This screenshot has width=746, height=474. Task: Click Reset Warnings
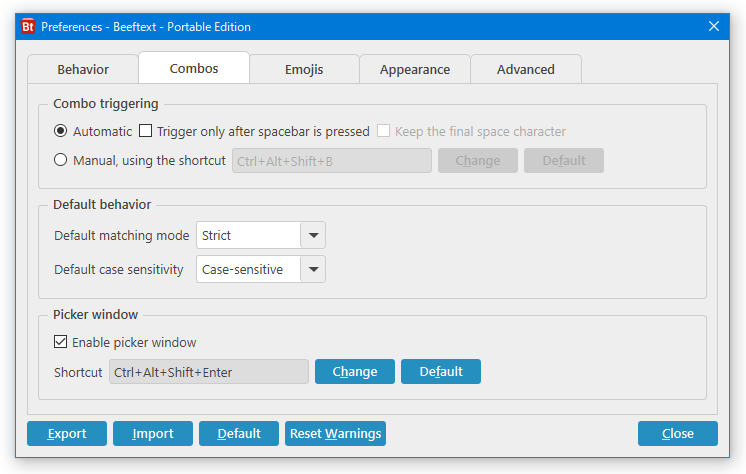(x=335, y=434)
